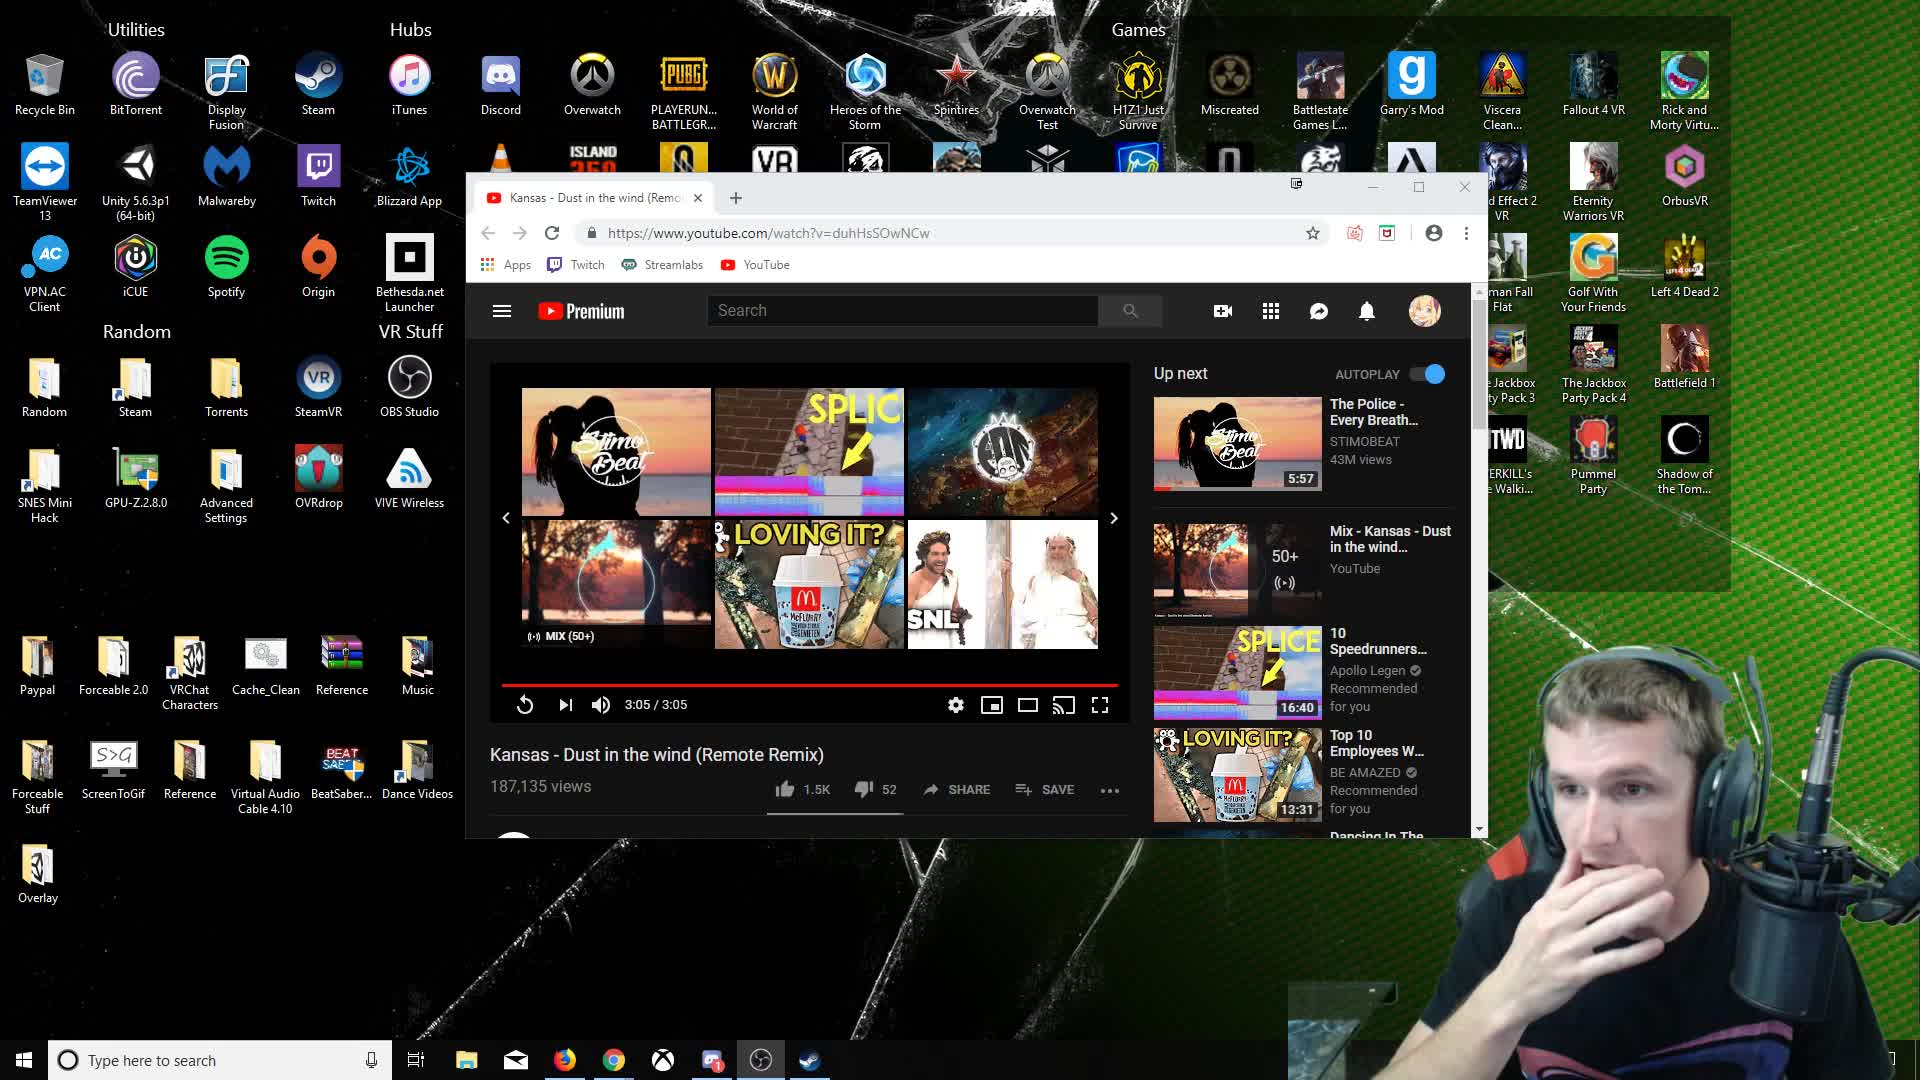
Task: Toggle the Autoplay switch off
Action: point(1427,374)
